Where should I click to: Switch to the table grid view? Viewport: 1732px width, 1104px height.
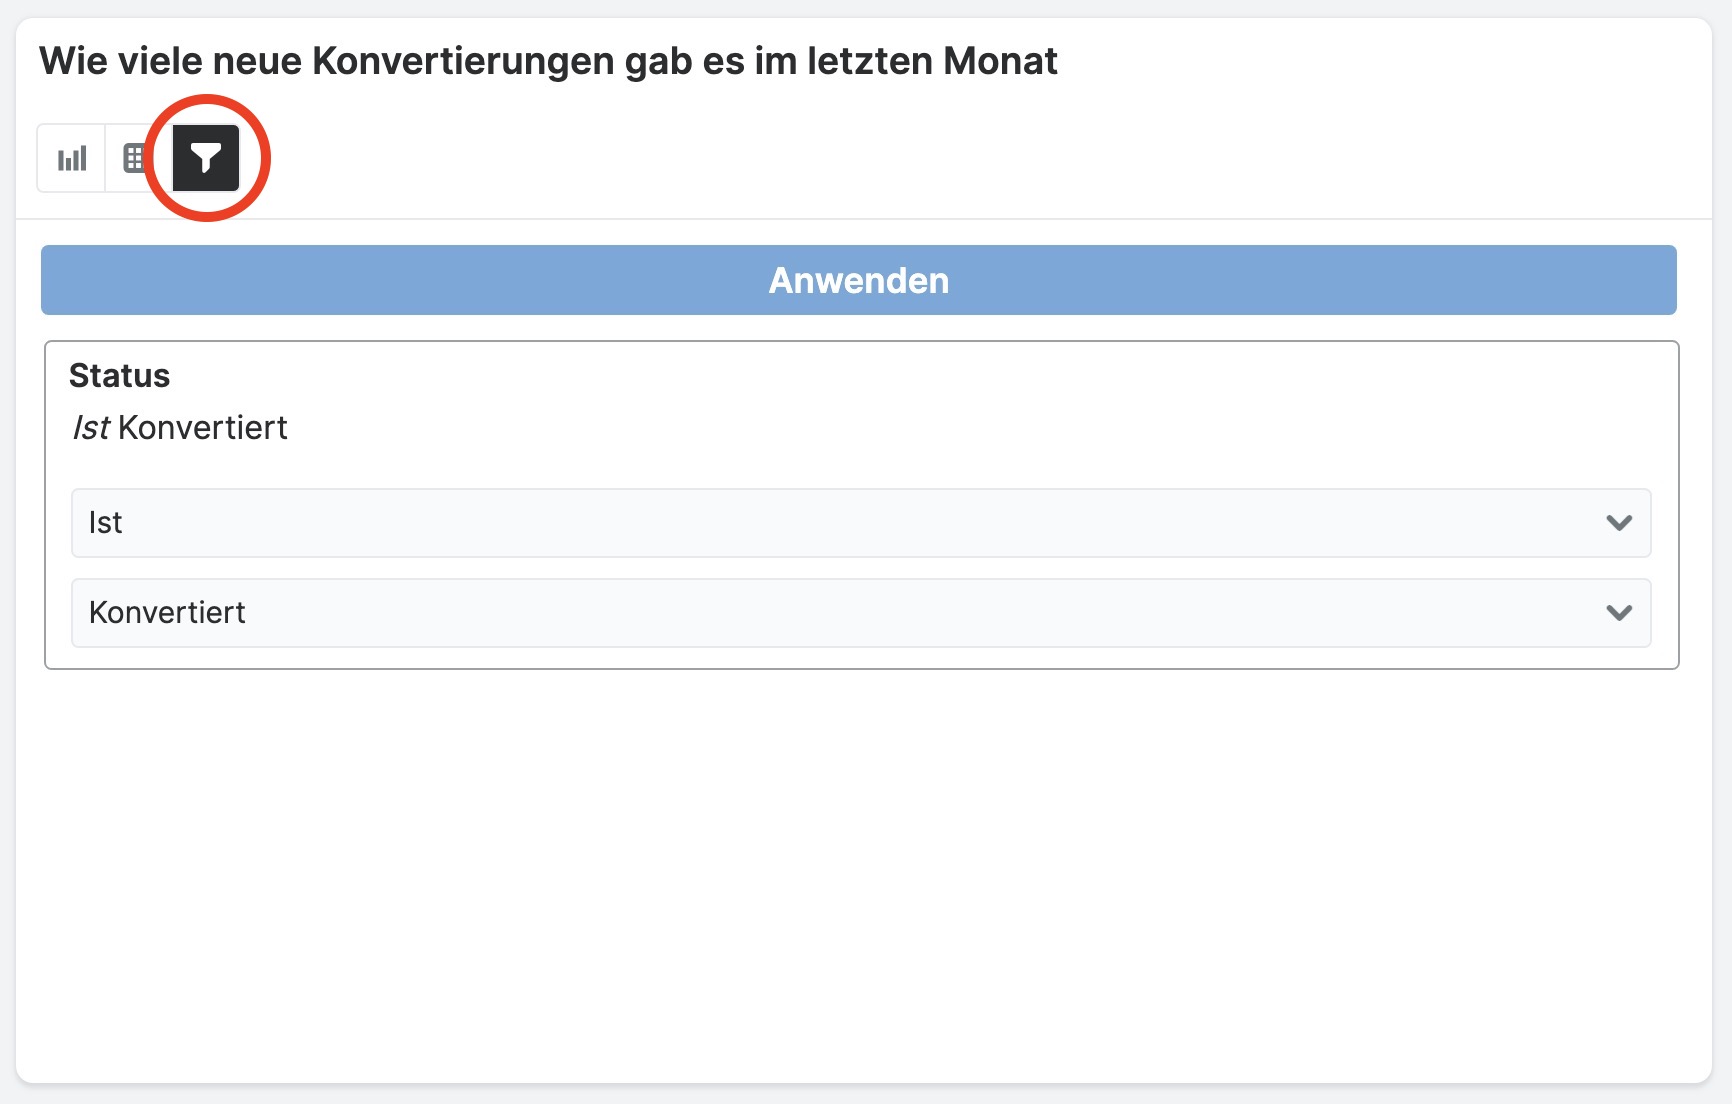point(133,158)
